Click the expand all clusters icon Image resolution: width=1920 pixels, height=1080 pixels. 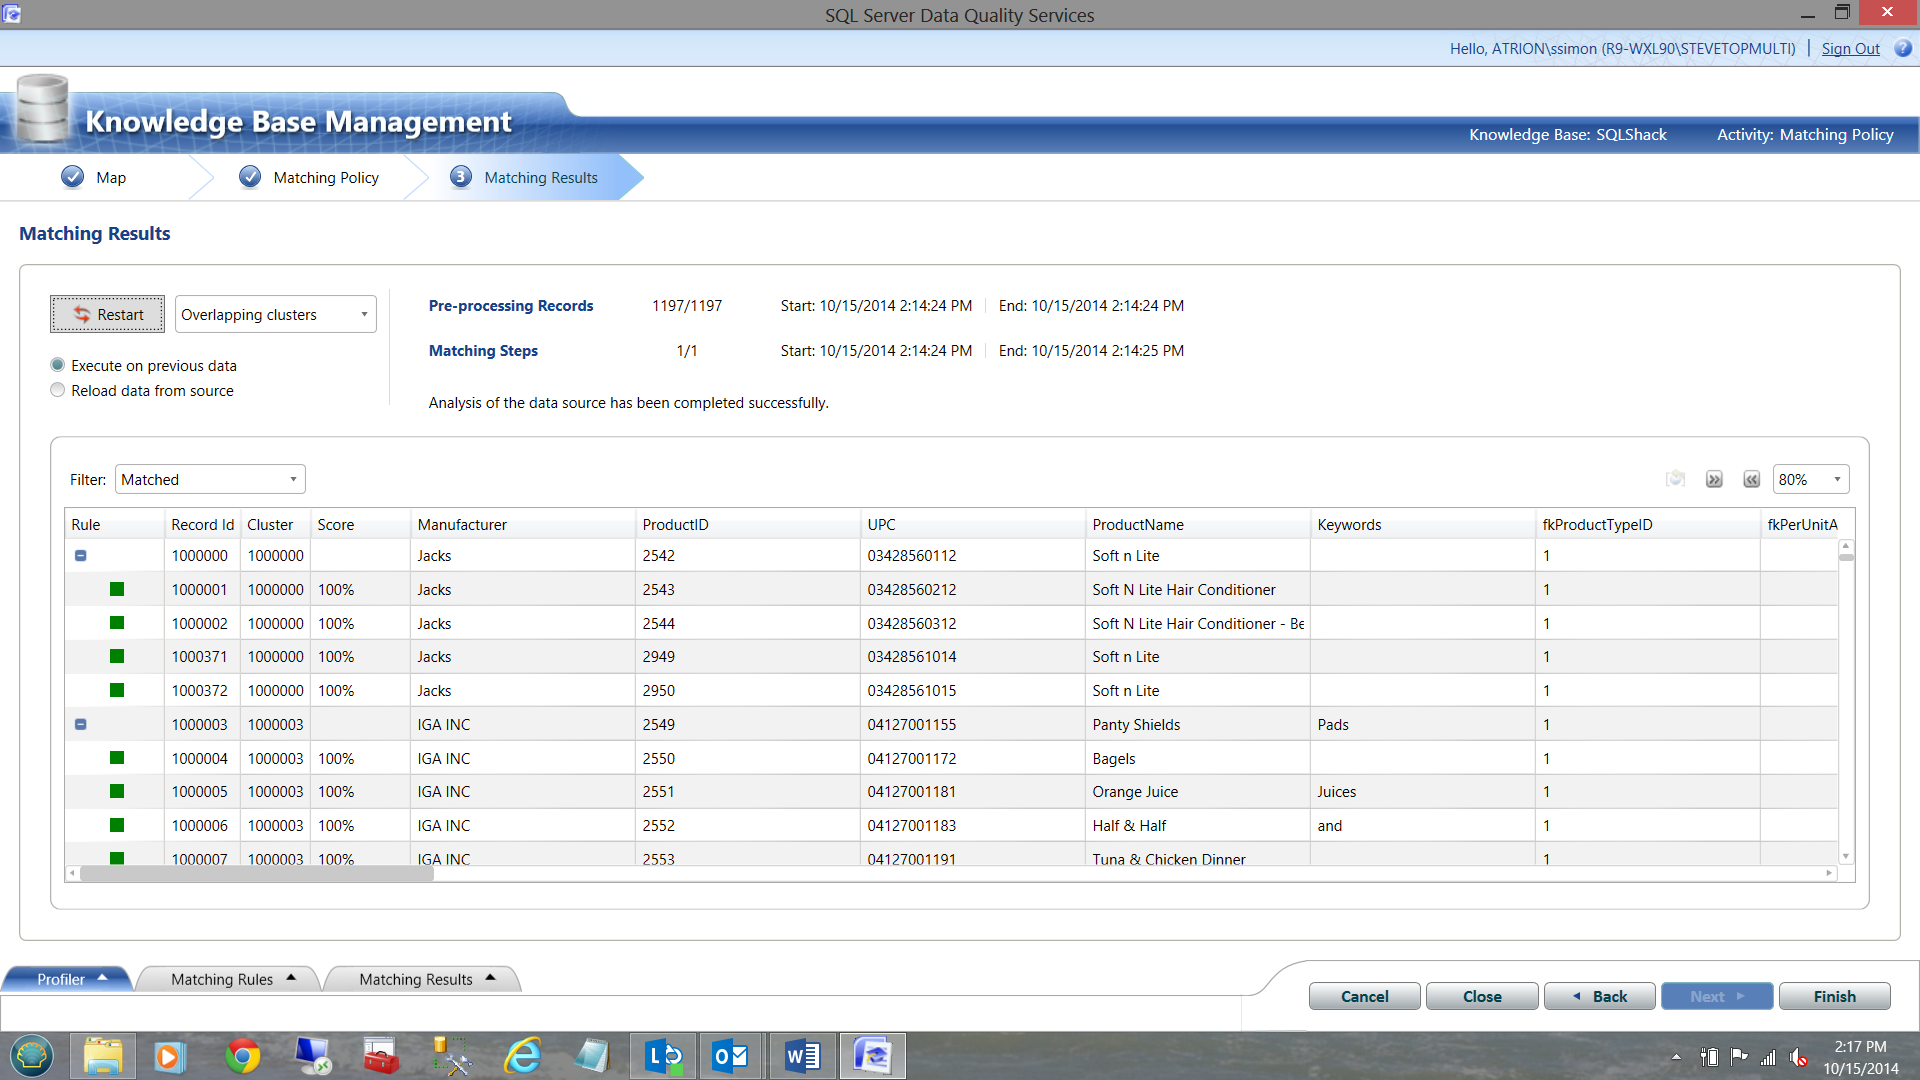pos(1714,480)
